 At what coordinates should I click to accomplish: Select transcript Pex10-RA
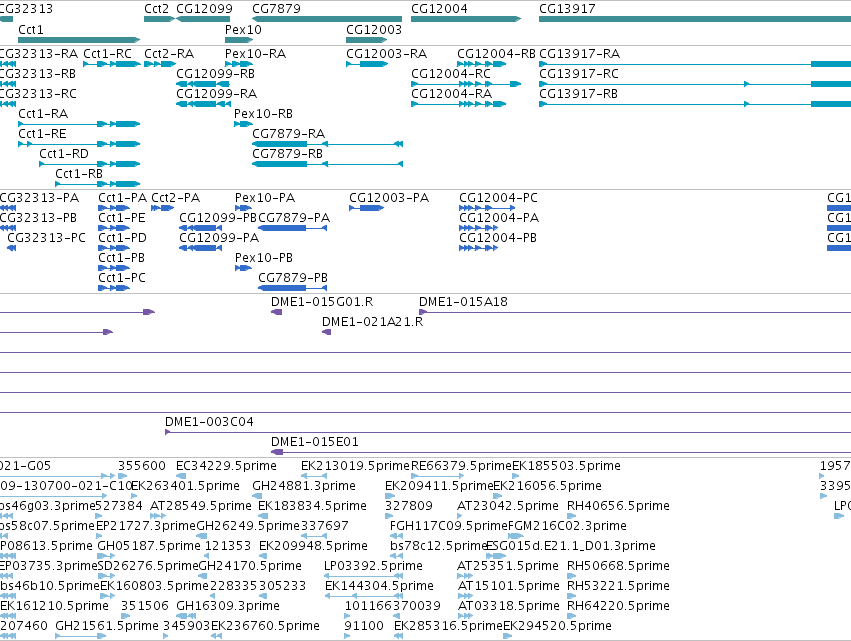[239, 64]
